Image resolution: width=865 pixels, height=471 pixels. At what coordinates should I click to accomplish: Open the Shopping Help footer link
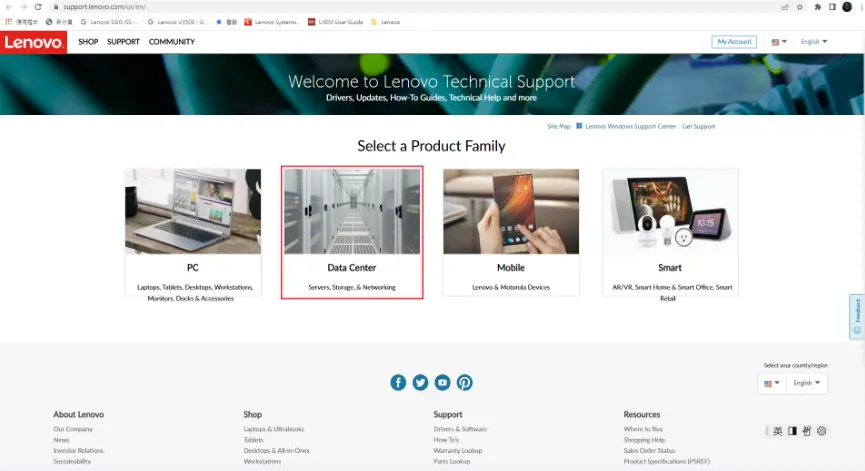[644, 440]
